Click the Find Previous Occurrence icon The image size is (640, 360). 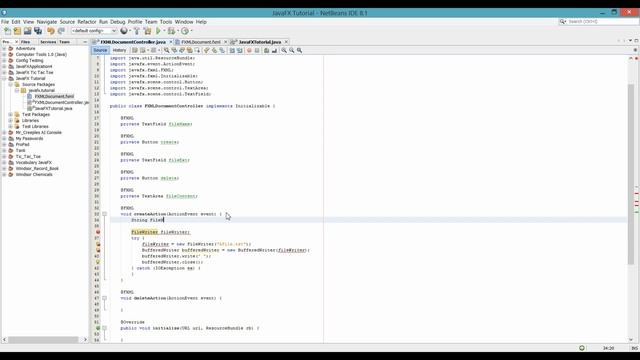point(174,50)
